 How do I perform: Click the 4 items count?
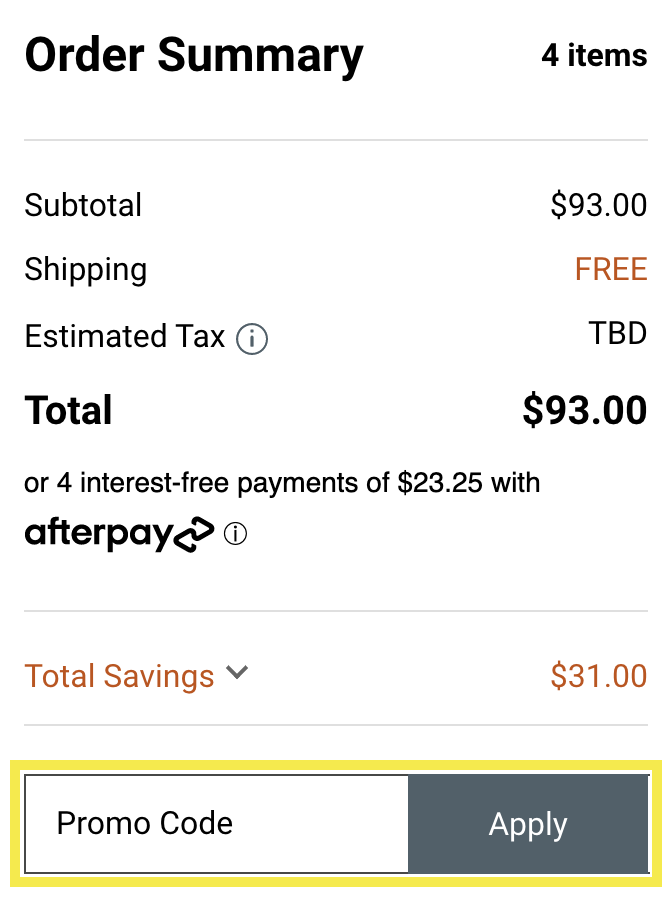[x=594, y=55]
